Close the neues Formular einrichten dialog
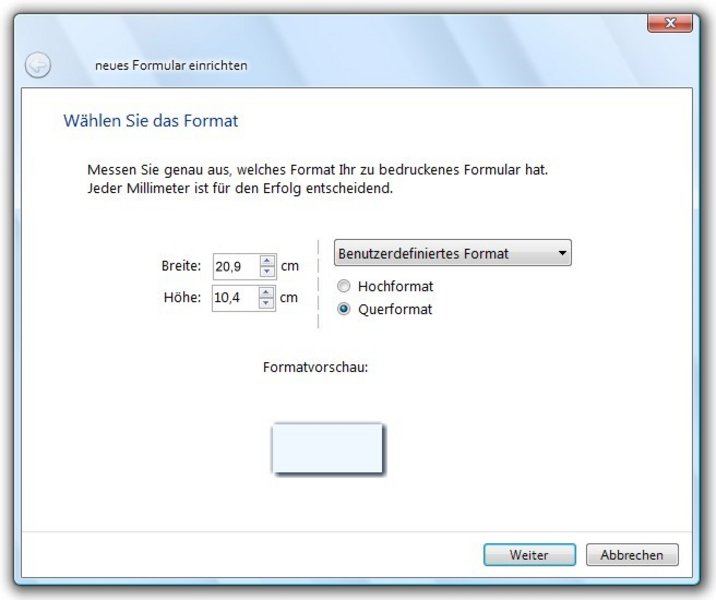 click(x=670, y=23)
